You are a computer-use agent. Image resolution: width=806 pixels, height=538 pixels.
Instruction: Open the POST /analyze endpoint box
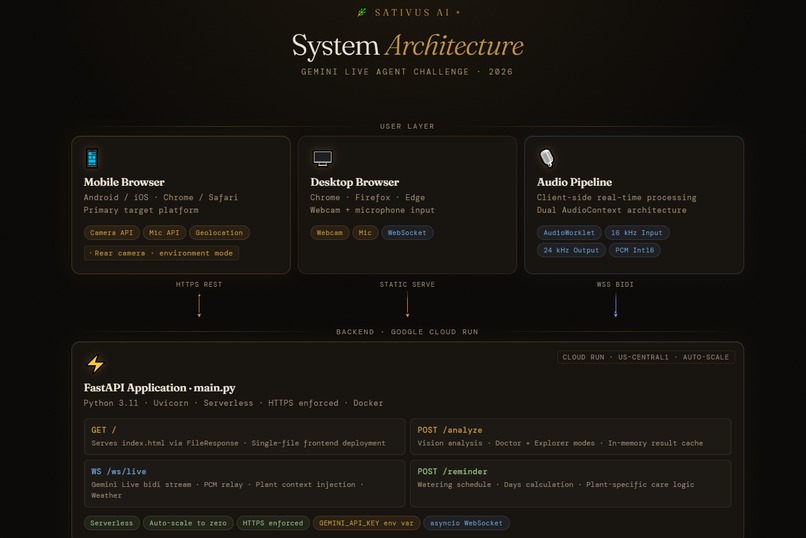pyautogui.click(x=571, y=436)
